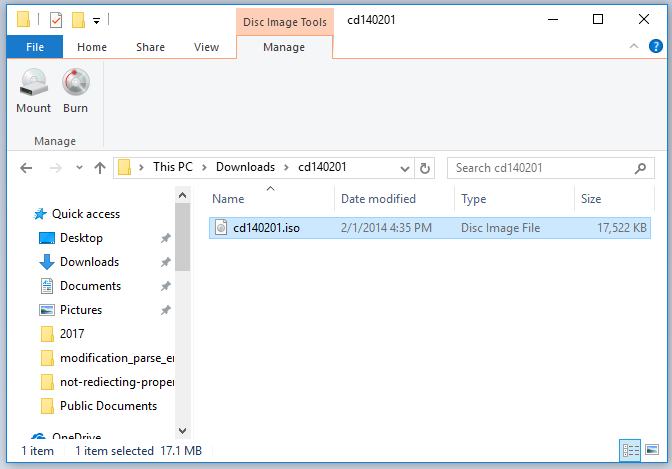The image size is (672, 469).
Task: Refresh the current folder
Action: click(x=425, y=168)
